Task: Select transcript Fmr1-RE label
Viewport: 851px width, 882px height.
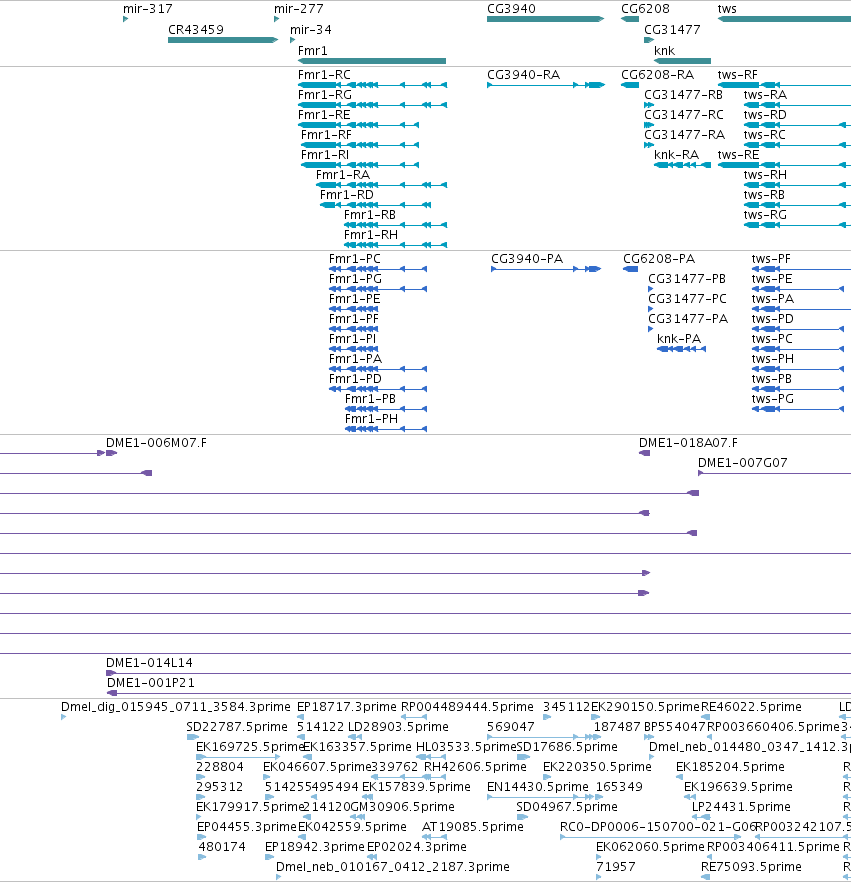Action: click(324, 115)
